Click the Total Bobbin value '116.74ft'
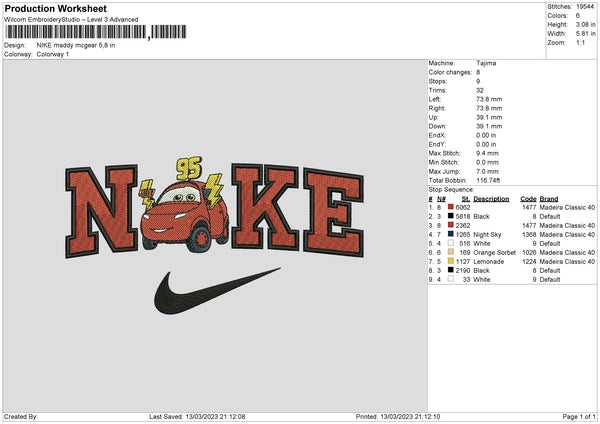Viewport: 600px width, 424px height. (x=488, y=180)
